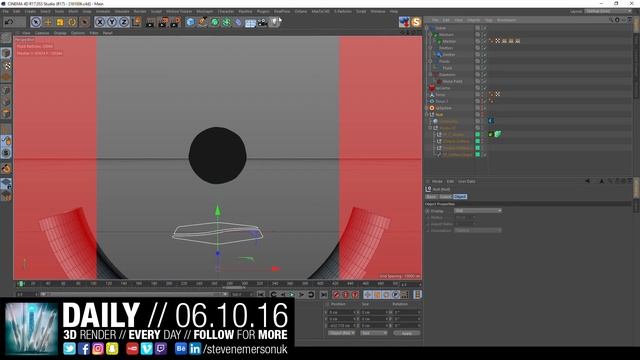640x360 pixels.
Task: Open the Display dropdown in Object Properties
Action: [x=478, y=211]
